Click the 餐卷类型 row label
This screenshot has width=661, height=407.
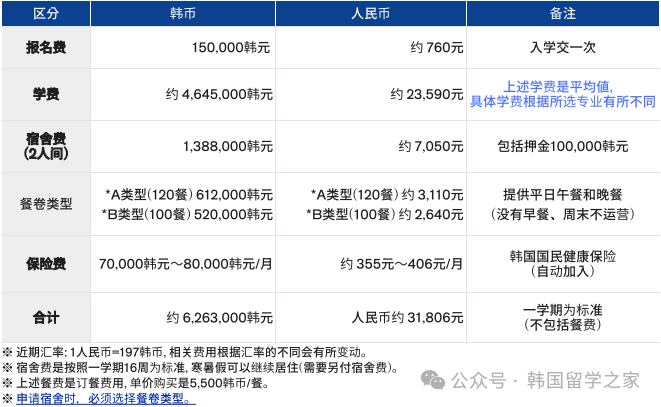pyautogui.click(x=46, y=204)
